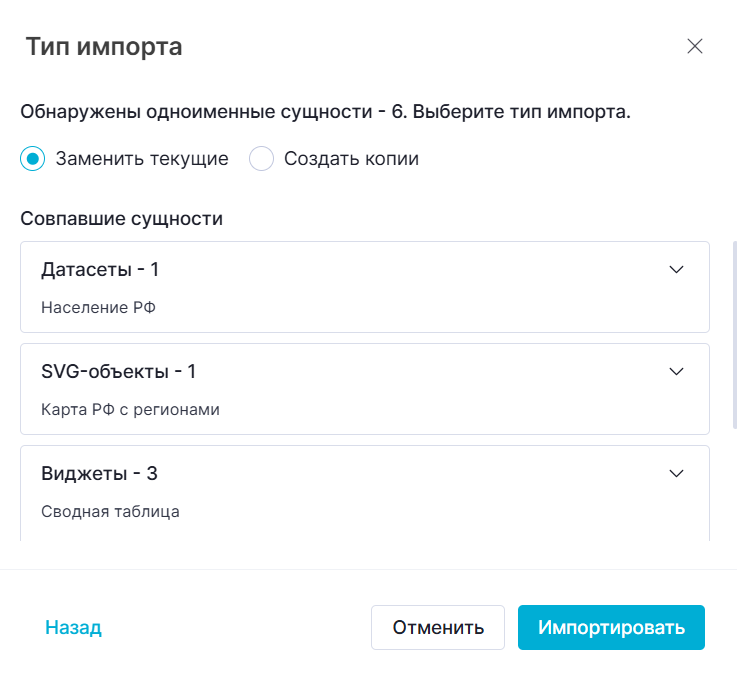The width and height of the screenshot is (737, 679).
Task: Select the 'Сводная таблица' widget entry
Action: [110, 512]
